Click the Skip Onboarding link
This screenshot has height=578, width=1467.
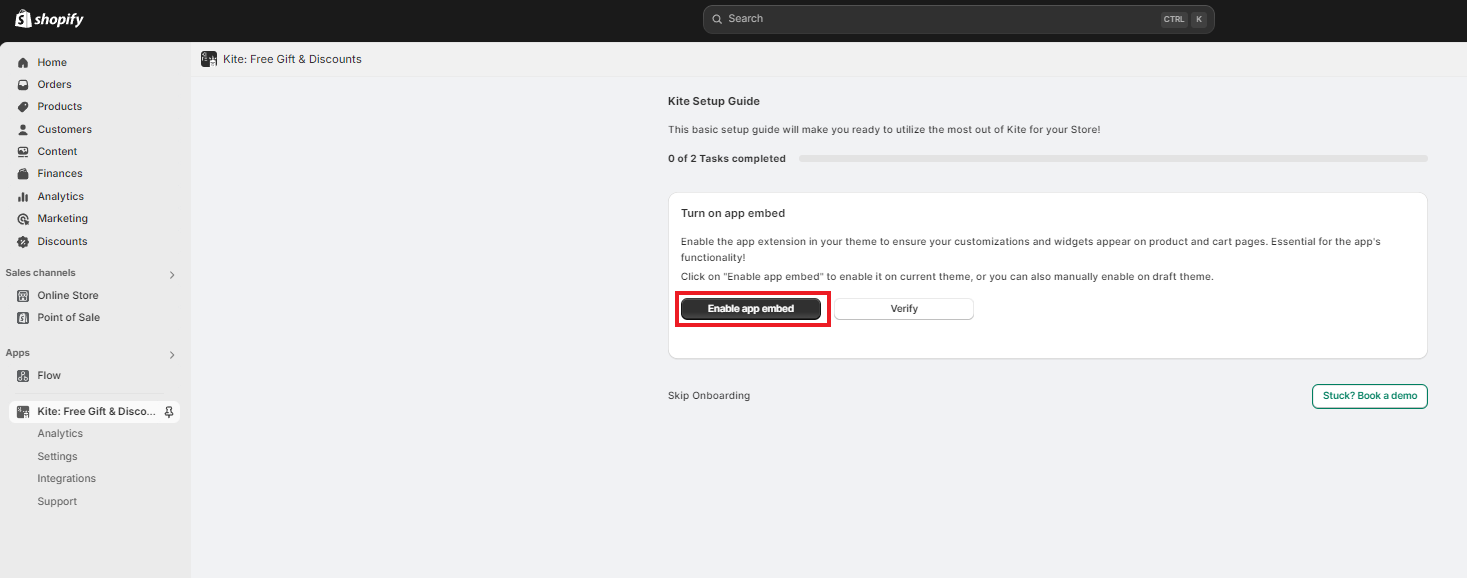point(708,396)
